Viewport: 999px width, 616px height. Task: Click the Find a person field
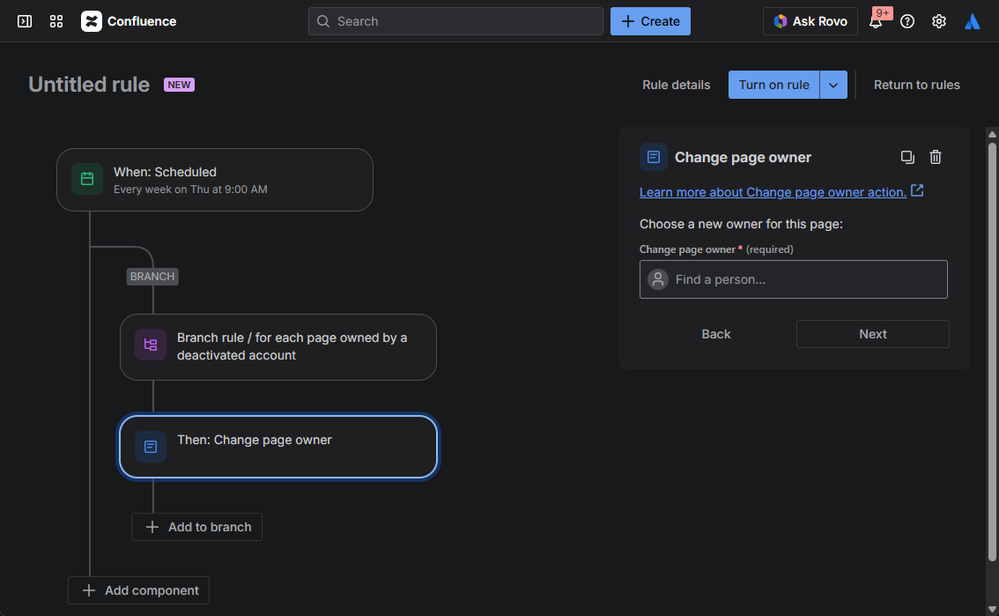793,279
